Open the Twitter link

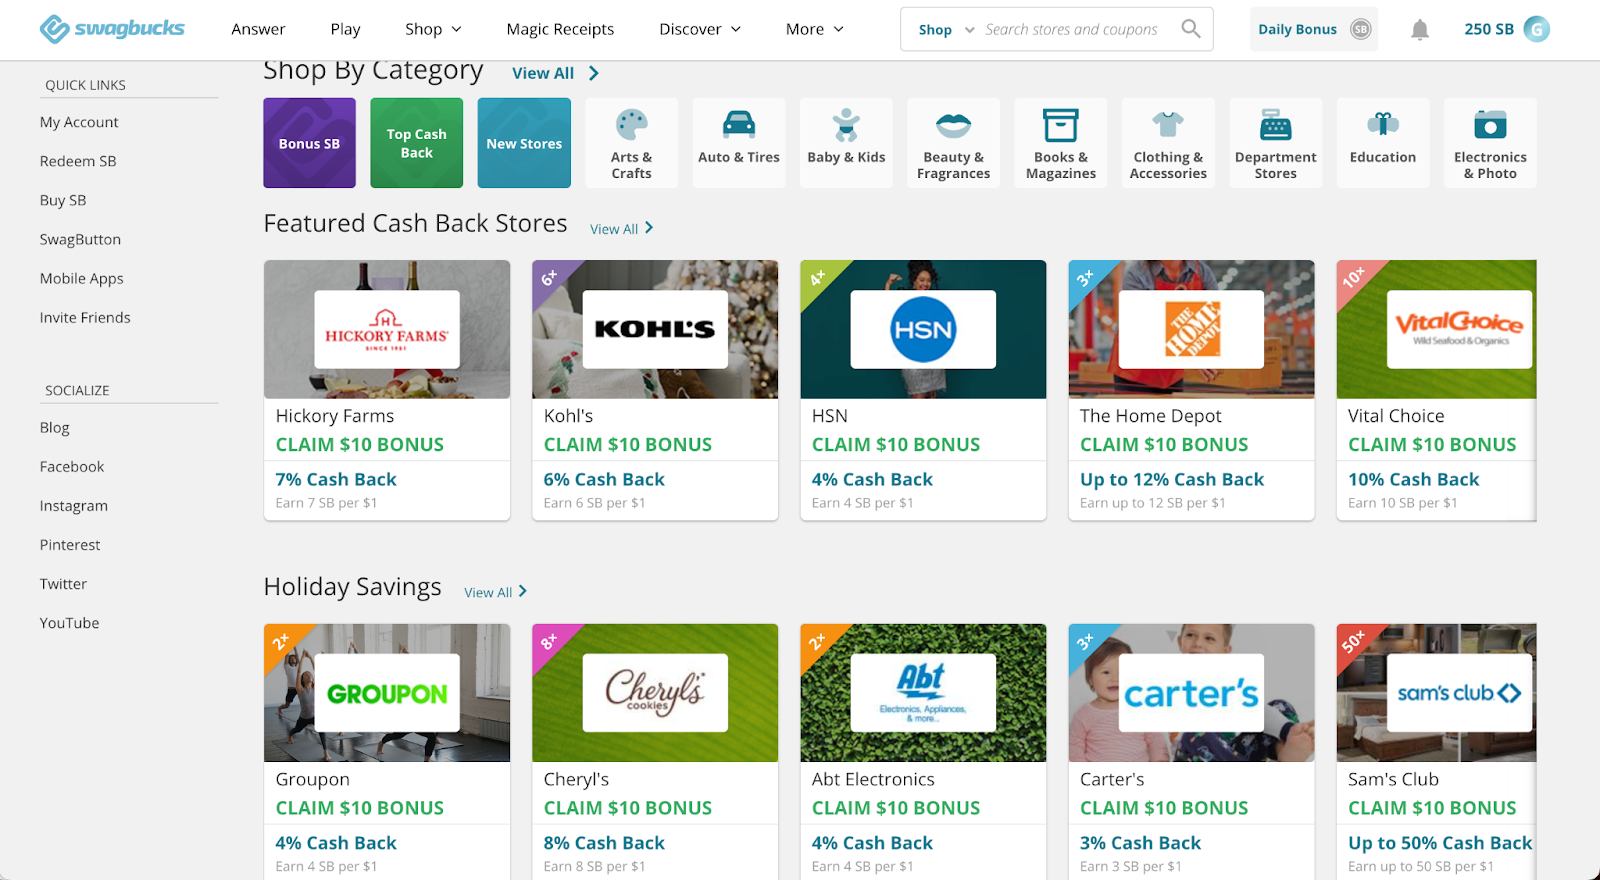tap(63, 584)
